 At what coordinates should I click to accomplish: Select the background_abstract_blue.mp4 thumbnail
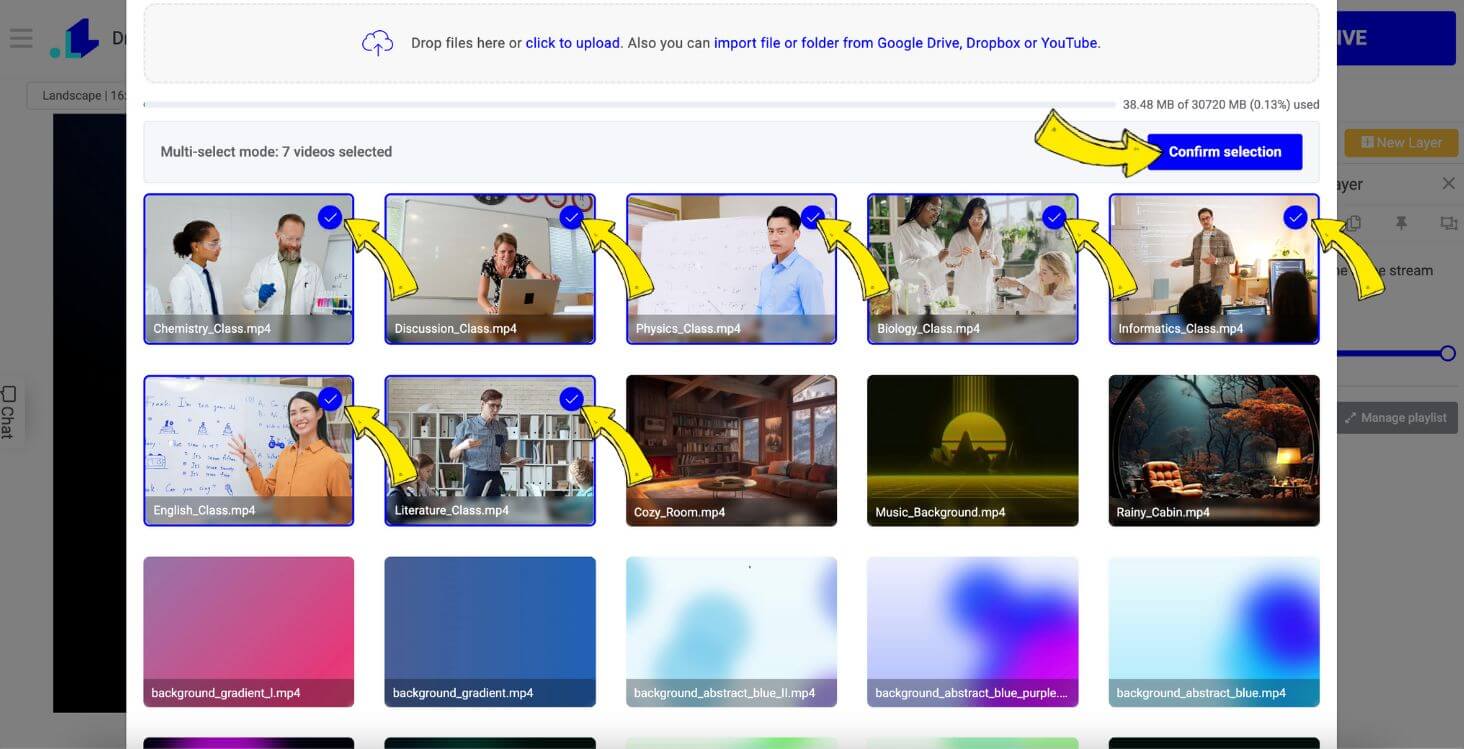coord(1214,632)
